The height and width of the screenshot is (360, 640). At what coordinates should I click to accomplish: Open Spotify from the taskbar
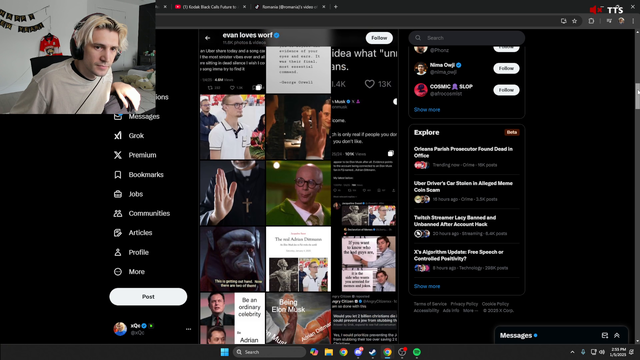[417, 352]
